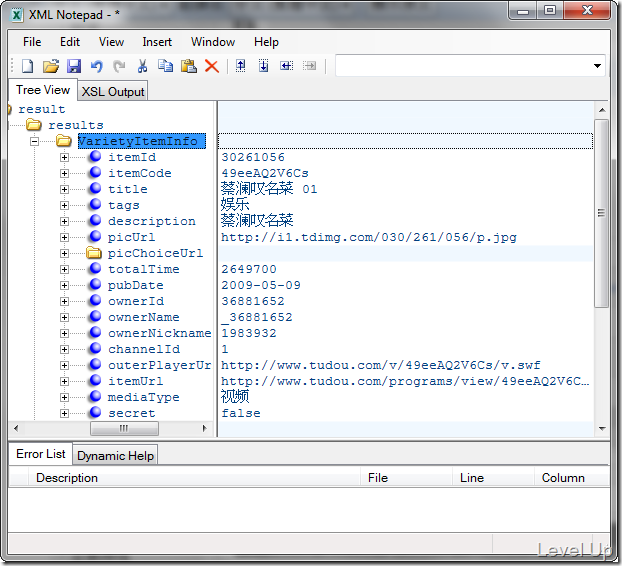Click the blue element ball beside secret
The height and width of the screenshot is (566, 622).
point(95,413)
